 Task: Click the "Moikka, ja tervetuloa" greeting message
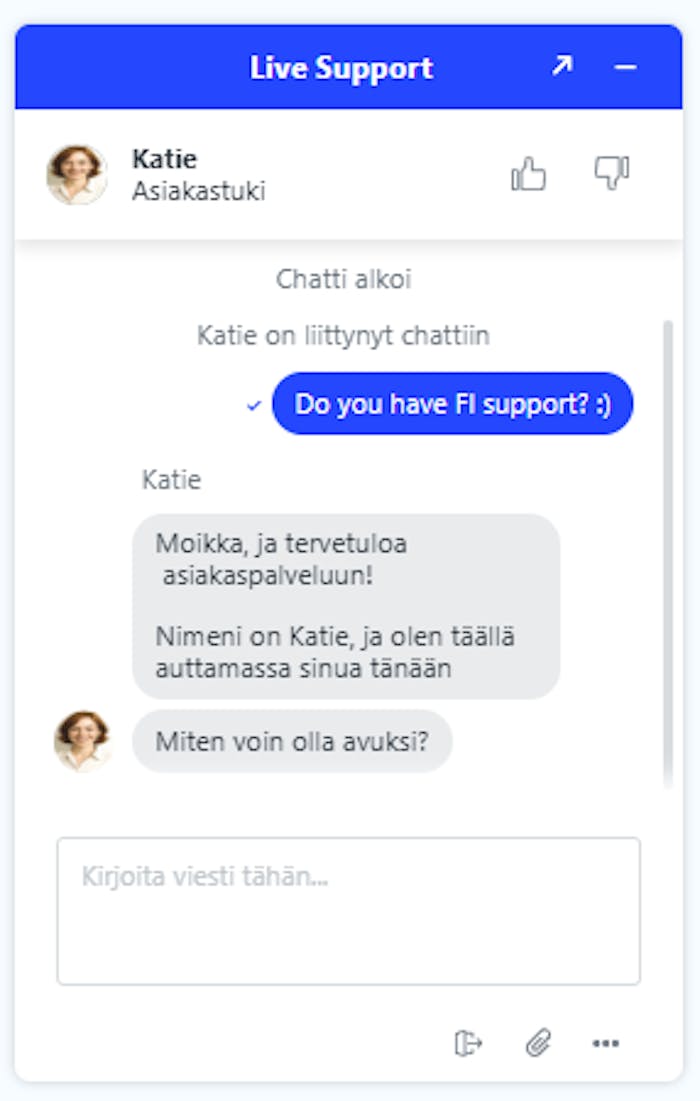345,606
